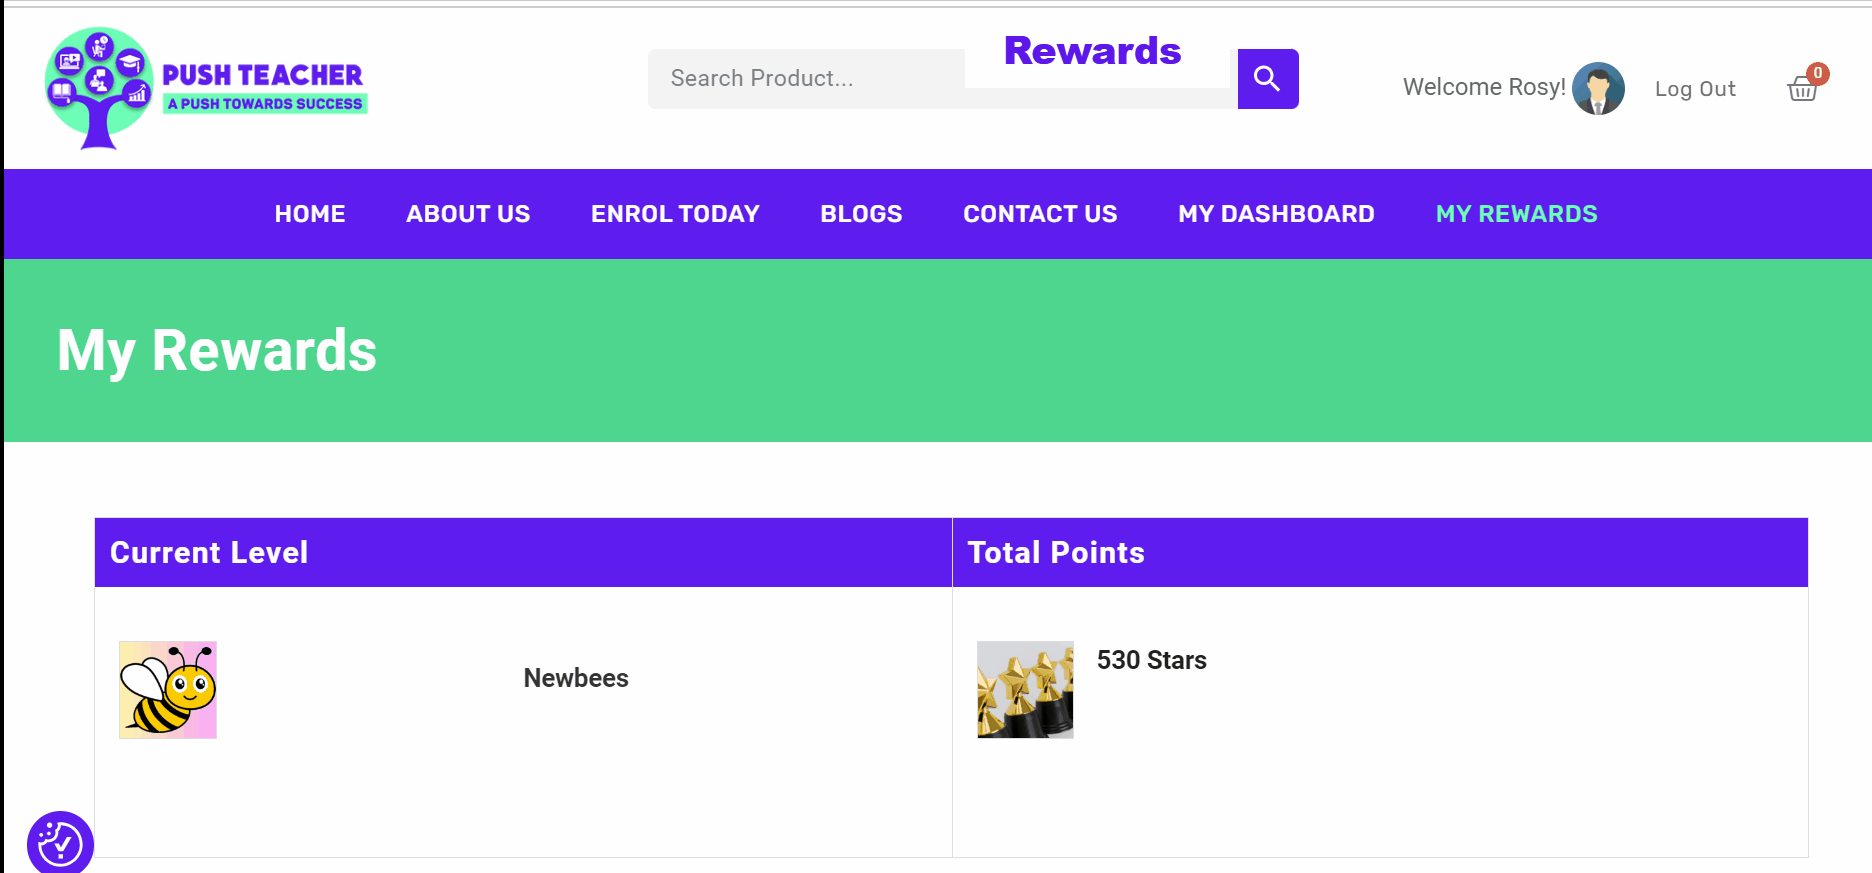Select the CONTACT US navigation item
This screenshot has width=1872, height=873.
tap(1040, 213)
